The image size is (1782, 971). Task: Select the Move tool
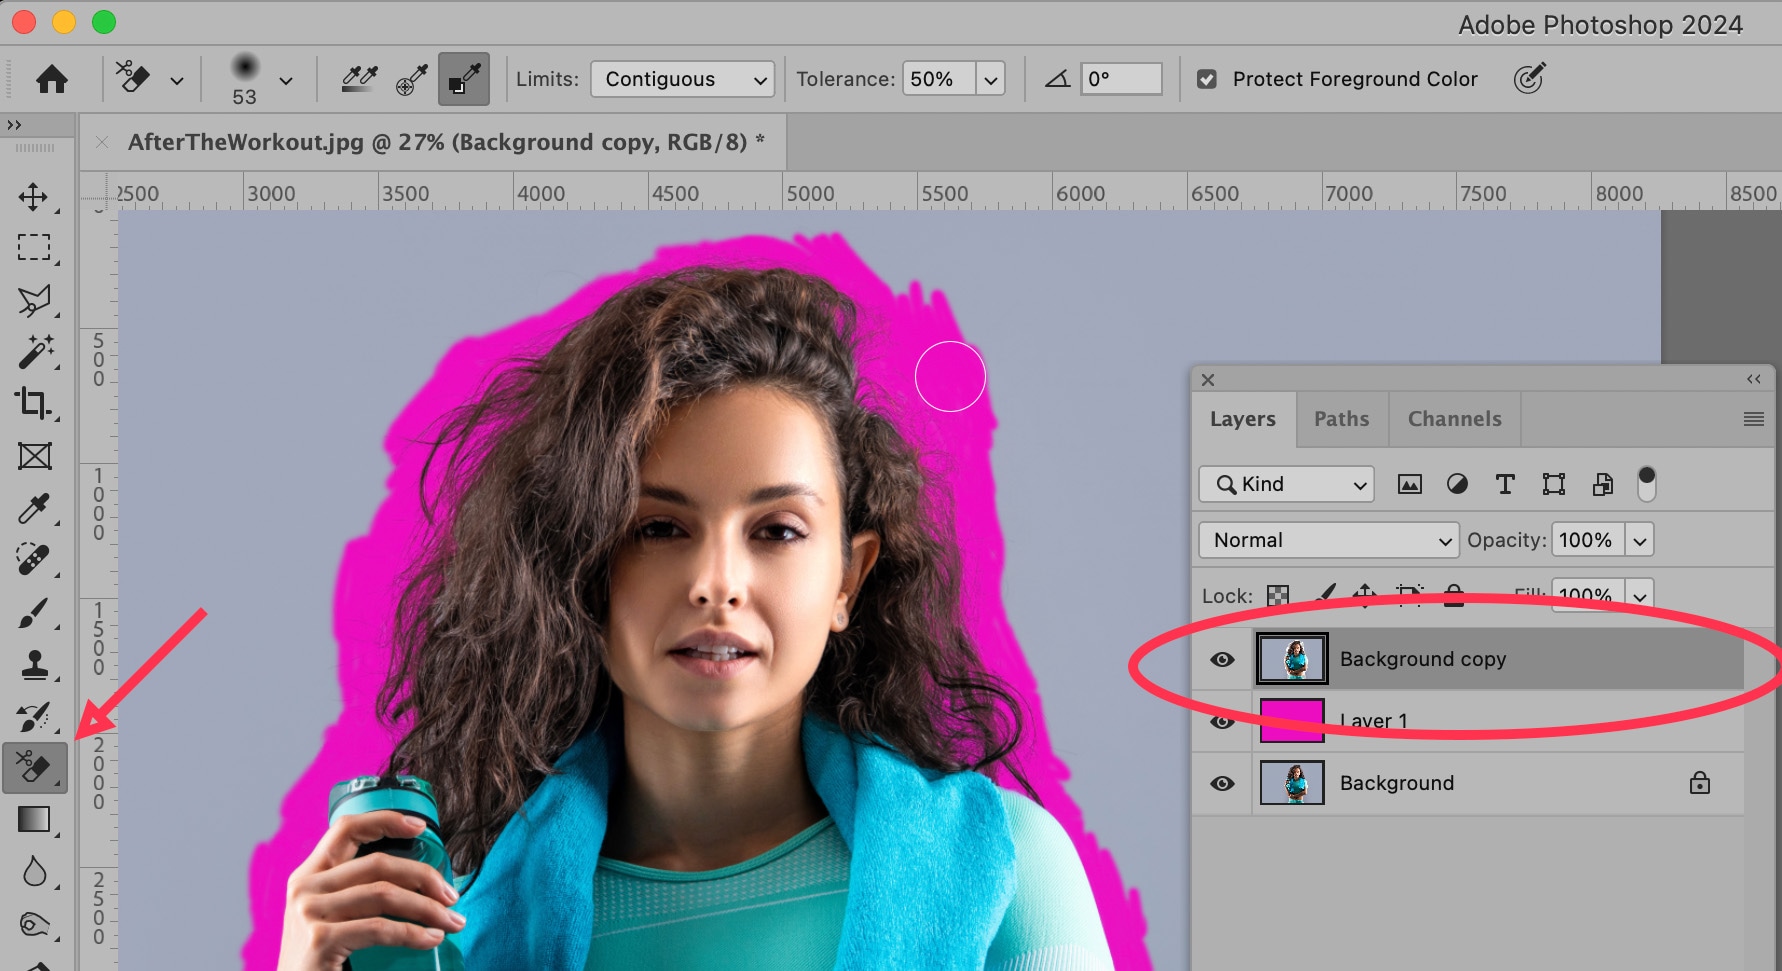[x=33, y=196]
